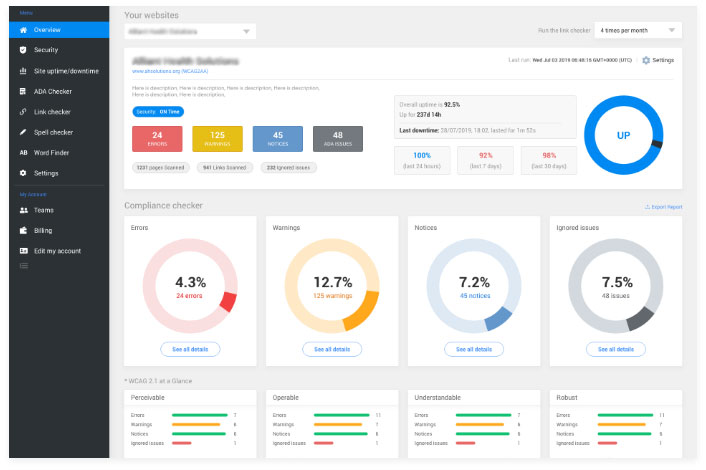Click the home icon beside Overview
Viewport: 706px width, 470px height.
pyautogui.click(x=23, y=30)
